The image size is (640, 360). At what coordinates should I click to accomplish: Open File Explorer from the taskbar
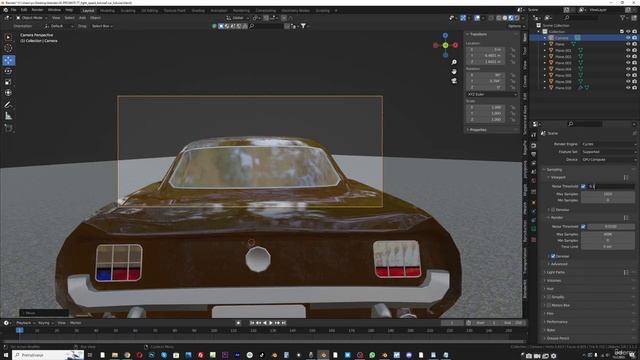tap(115, 355)
